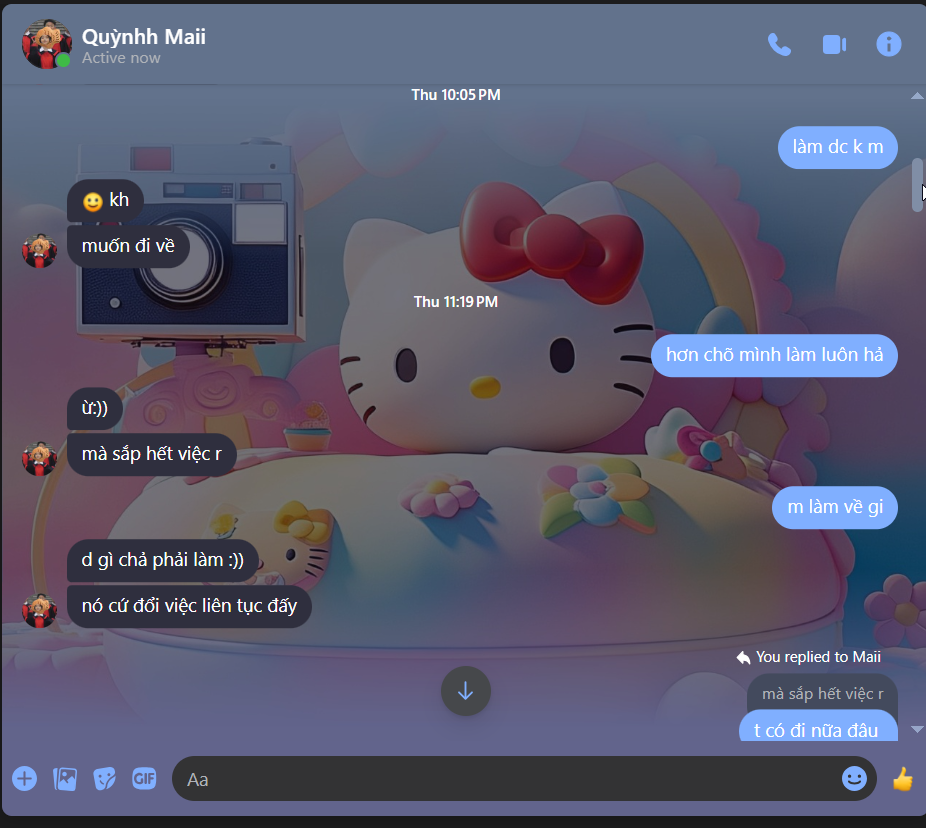Click the scrollbar down arrow
Screen dimensions: 926x828
click(917, 729)
